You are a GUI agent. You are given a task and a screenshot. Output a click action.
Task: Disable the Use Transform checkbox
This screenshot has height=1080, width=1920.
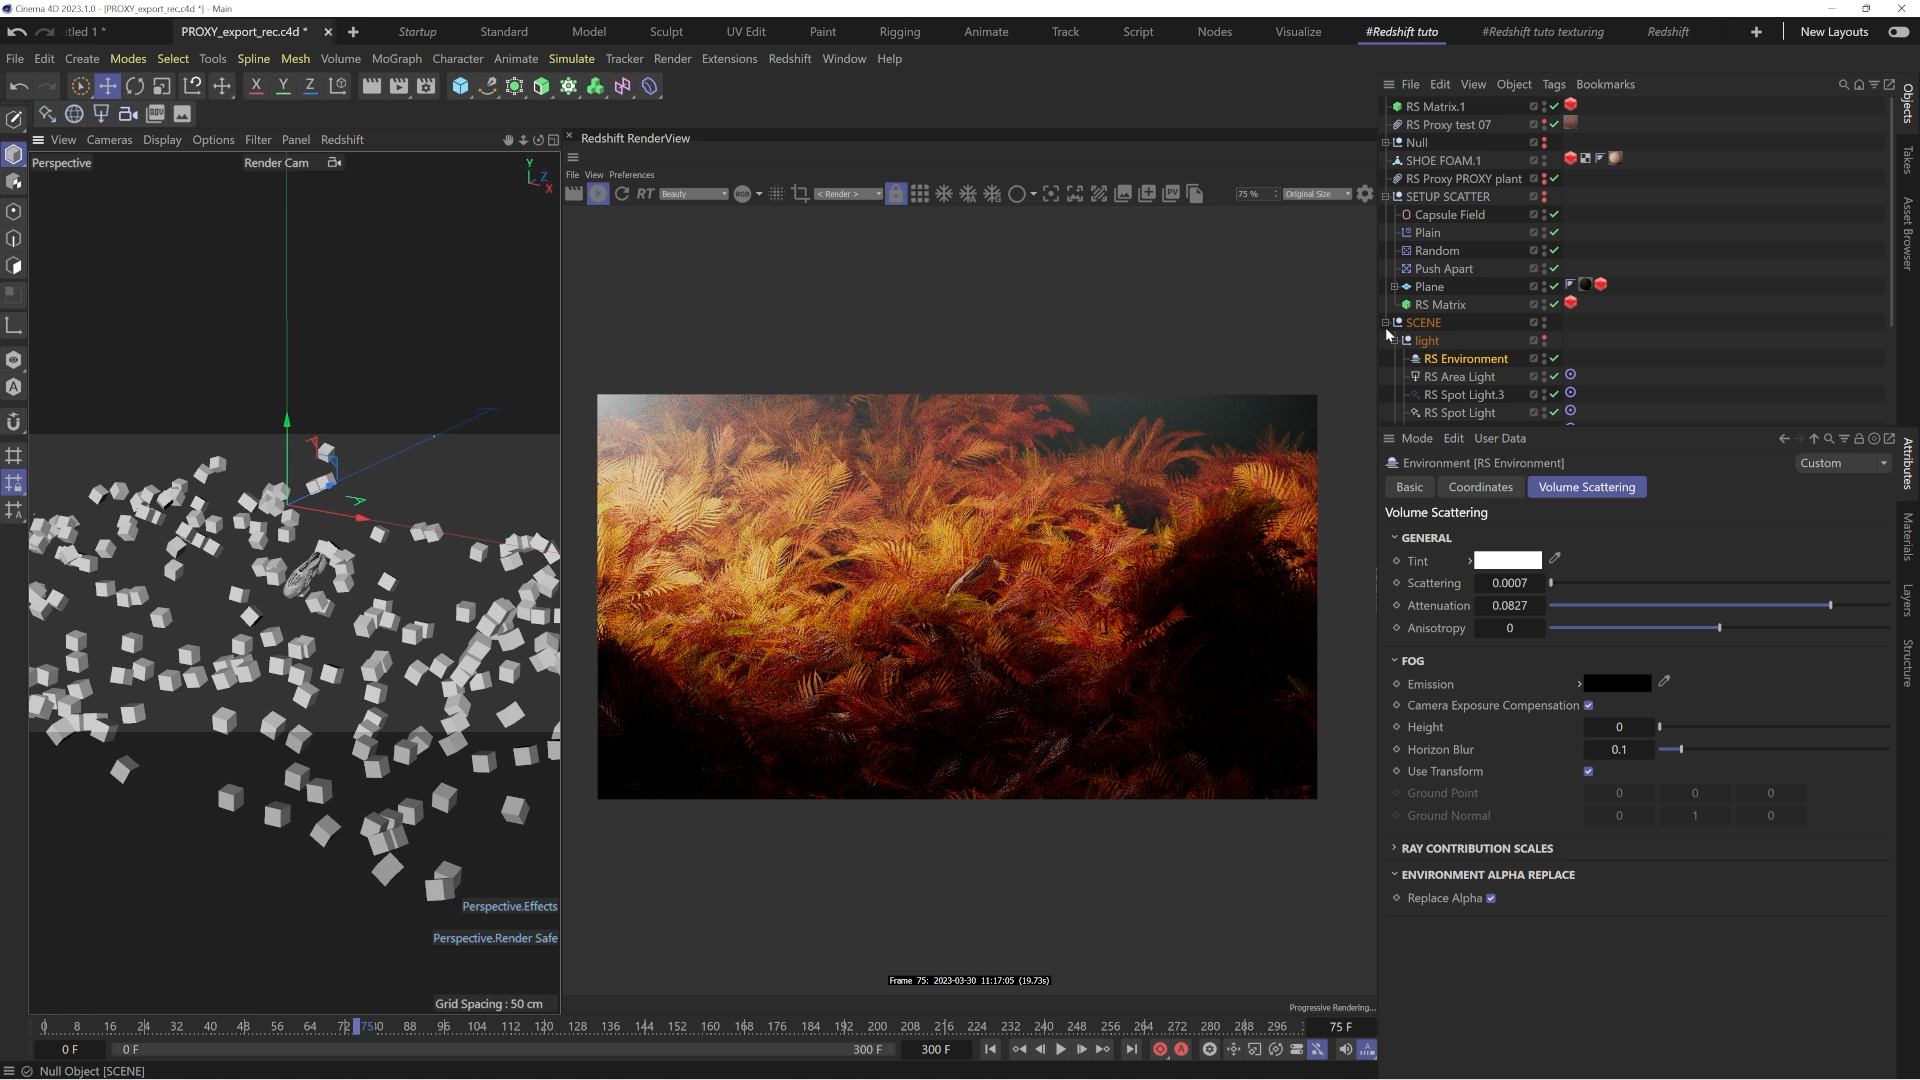click(x=1588, y=772)
